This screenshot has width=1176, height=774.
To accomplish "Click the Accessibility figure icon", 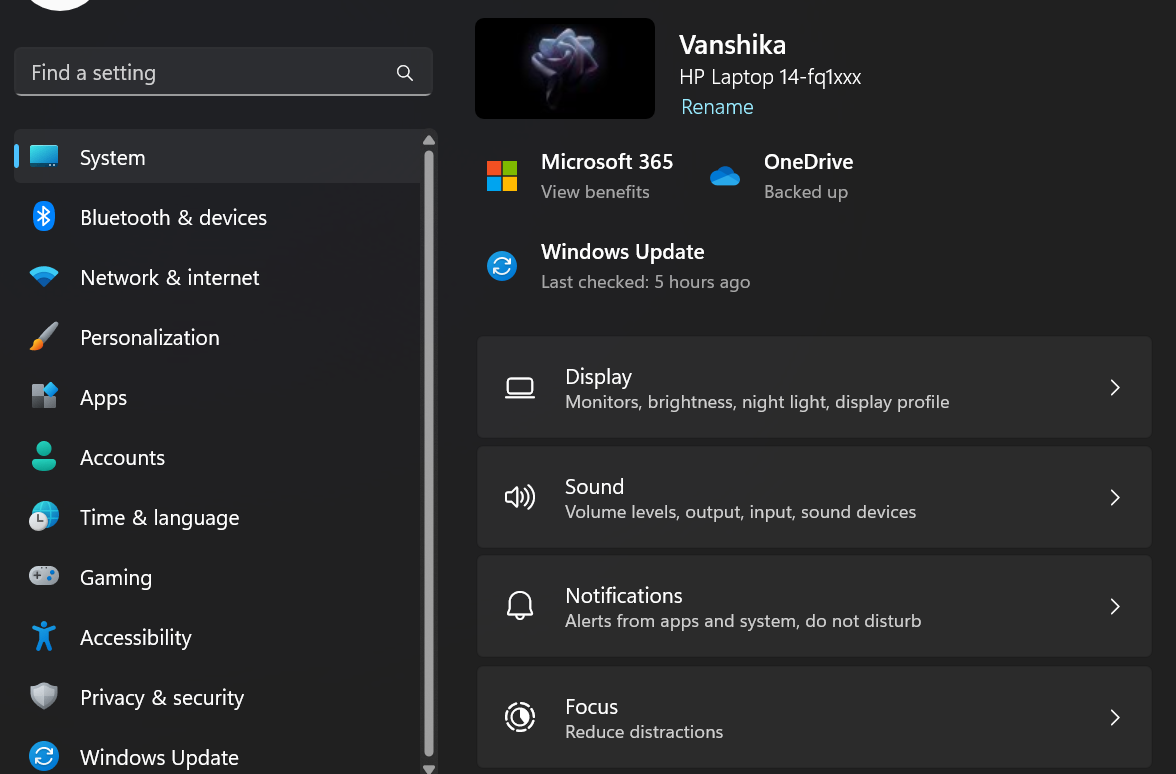I will (x=44, y=637).
